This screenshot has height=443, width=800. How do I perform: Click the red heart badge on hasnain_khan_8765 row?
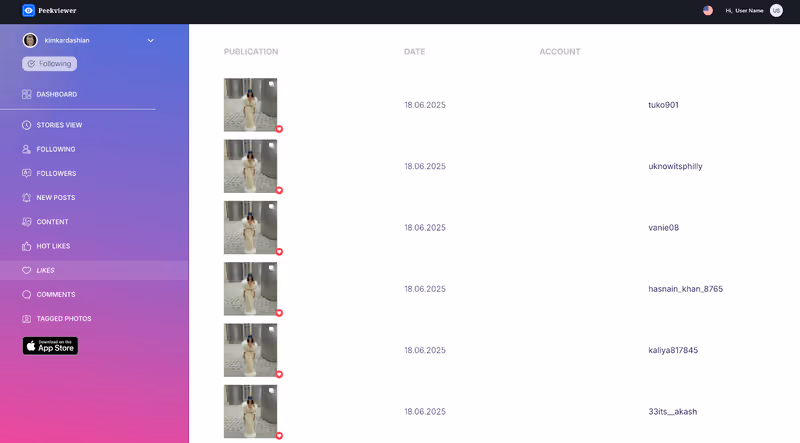tap(279, 313)
